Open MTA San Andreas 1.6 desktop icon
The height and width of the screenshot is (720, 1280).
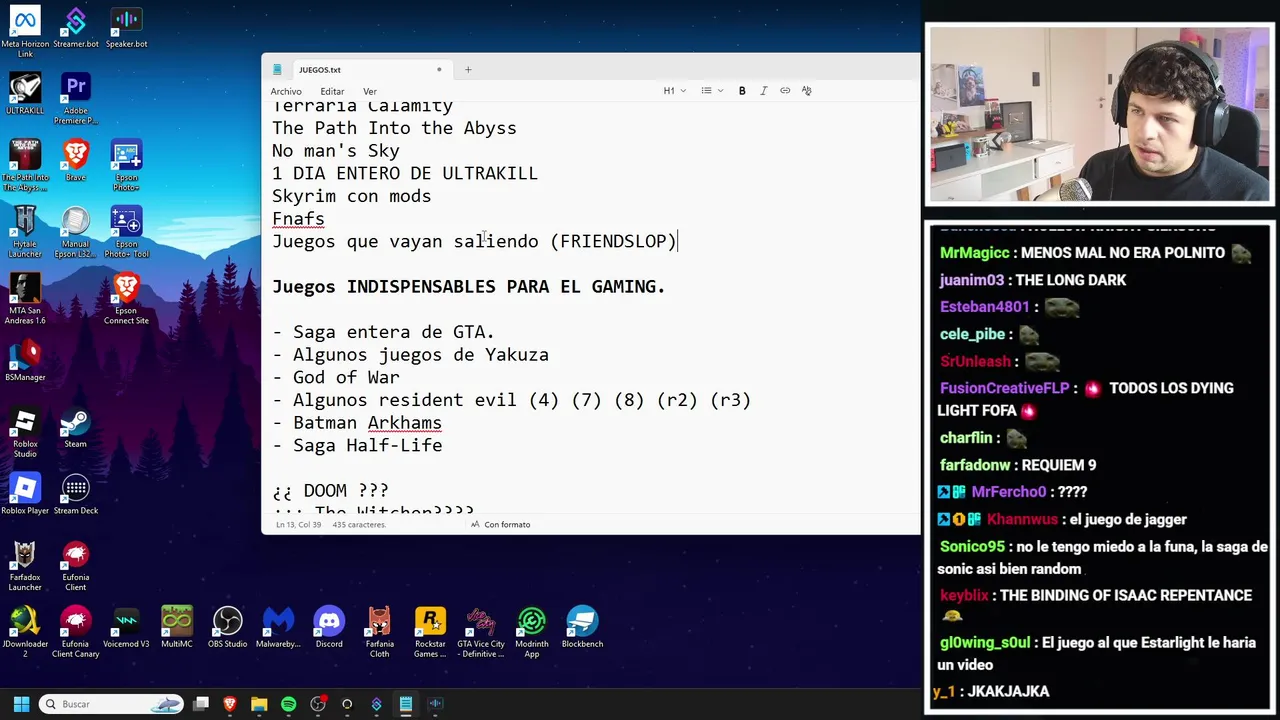point(25,298)
